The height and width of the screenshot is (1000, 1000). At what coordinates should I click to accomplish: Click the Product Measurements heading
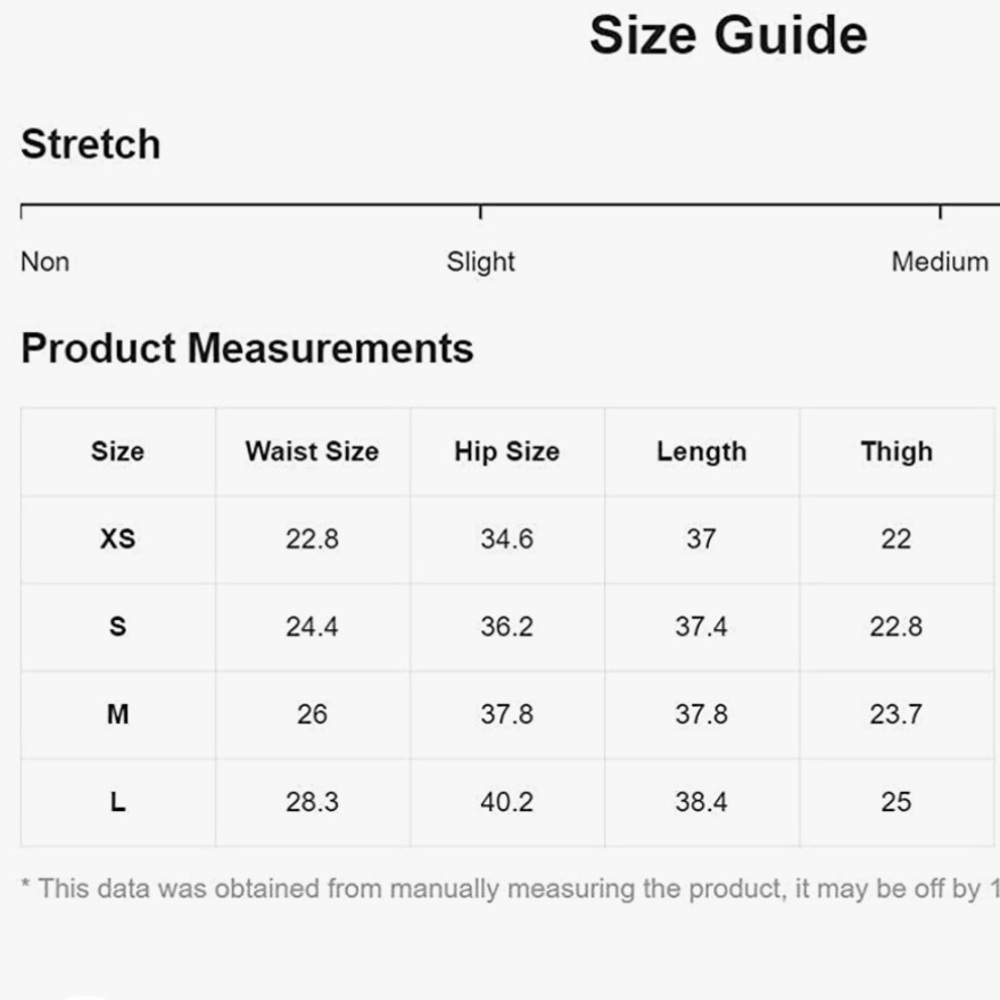[x=247, y=349]
